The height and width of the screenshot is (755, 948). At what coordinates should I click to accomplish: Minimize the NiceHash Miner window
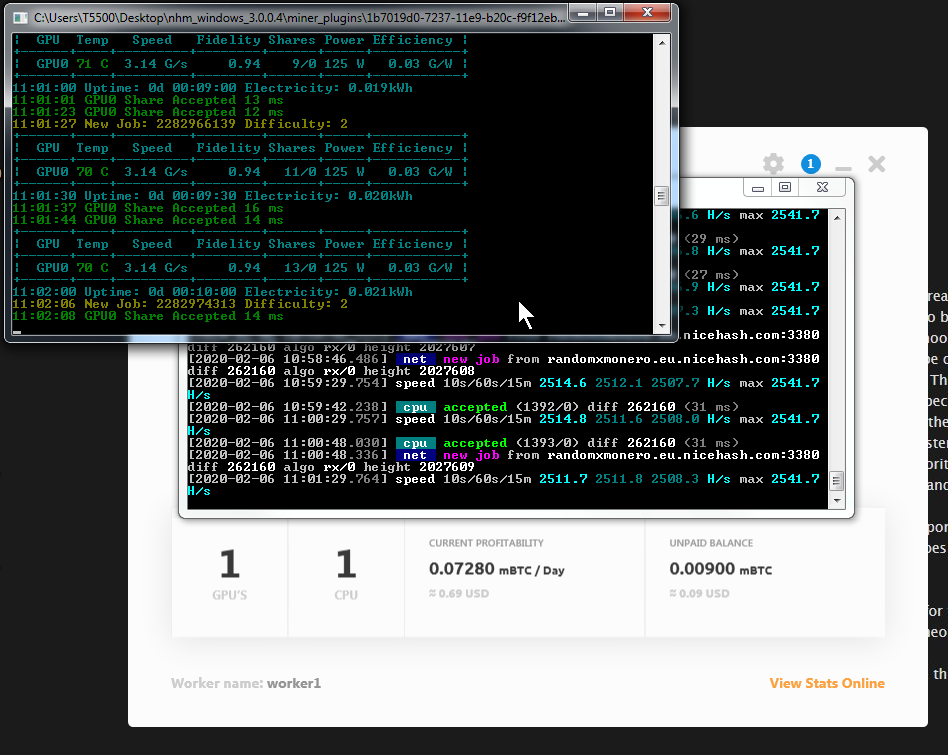(x=844, y=165)
